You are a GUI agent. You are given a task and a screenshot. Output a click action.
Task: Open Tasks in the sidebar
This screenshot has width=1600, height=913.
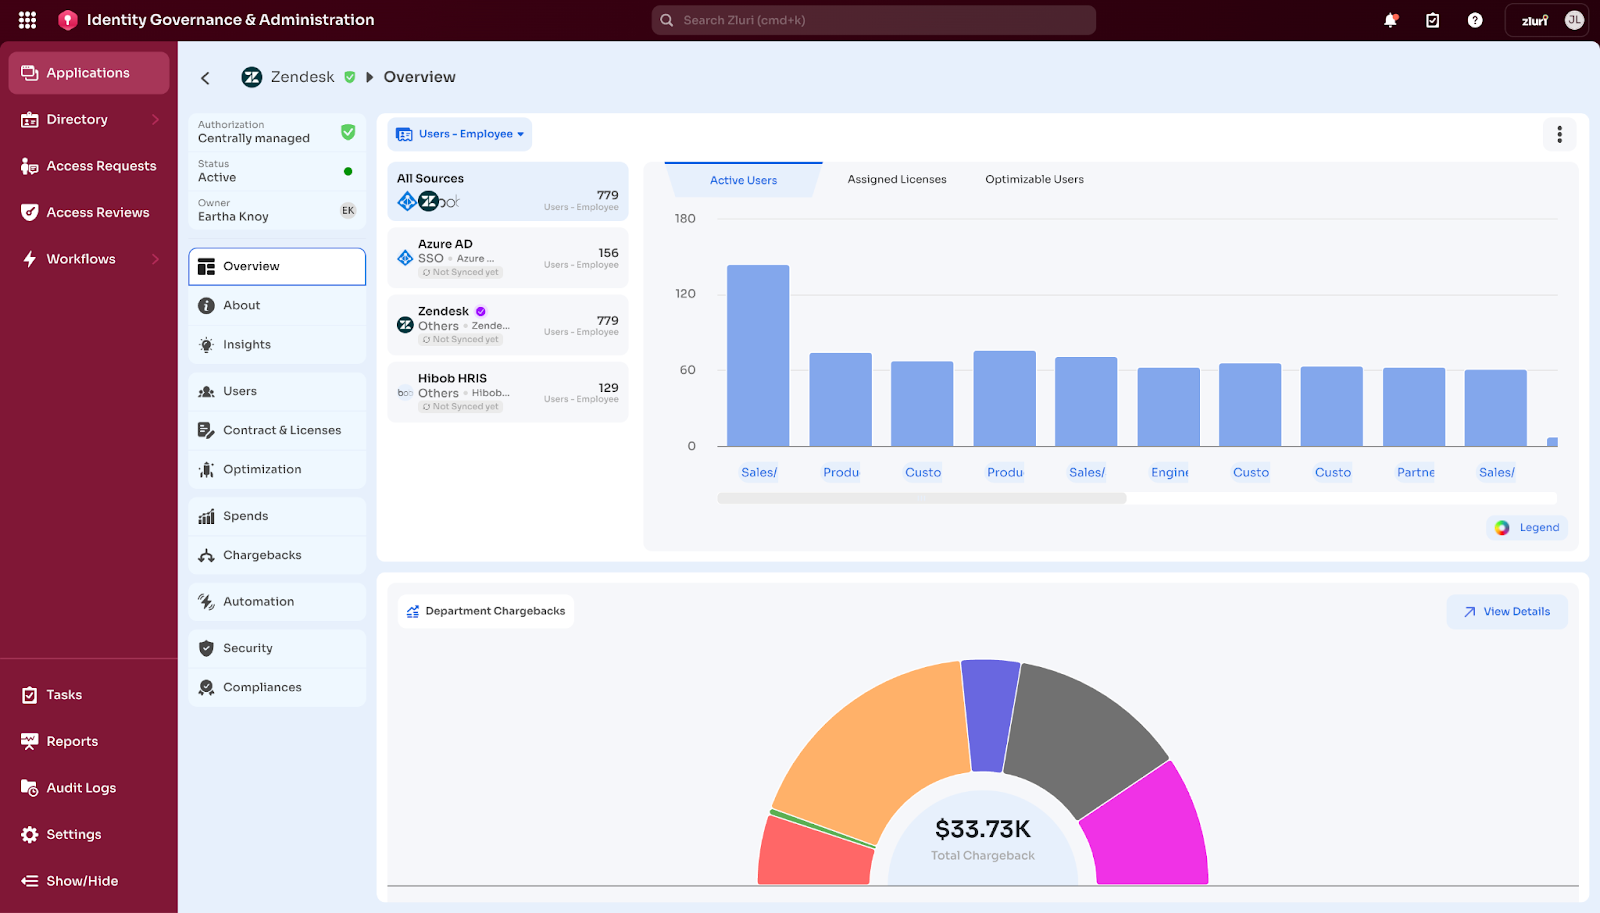(89, 695)
